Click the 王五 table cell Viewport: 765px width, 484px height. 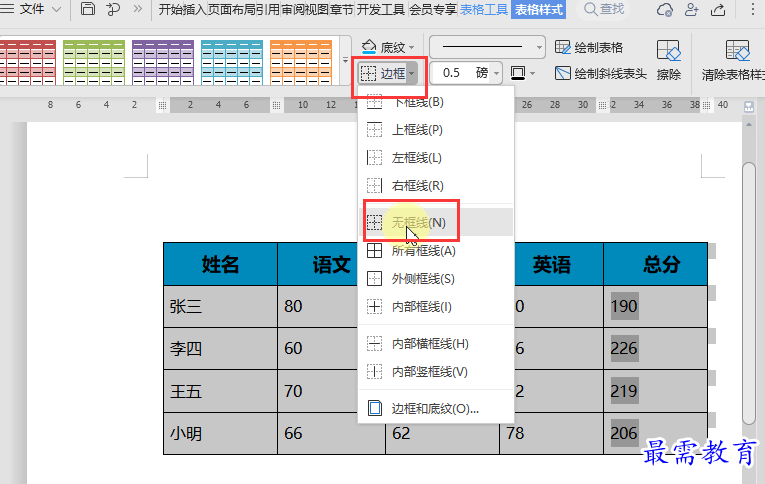(x=221, y=391)
